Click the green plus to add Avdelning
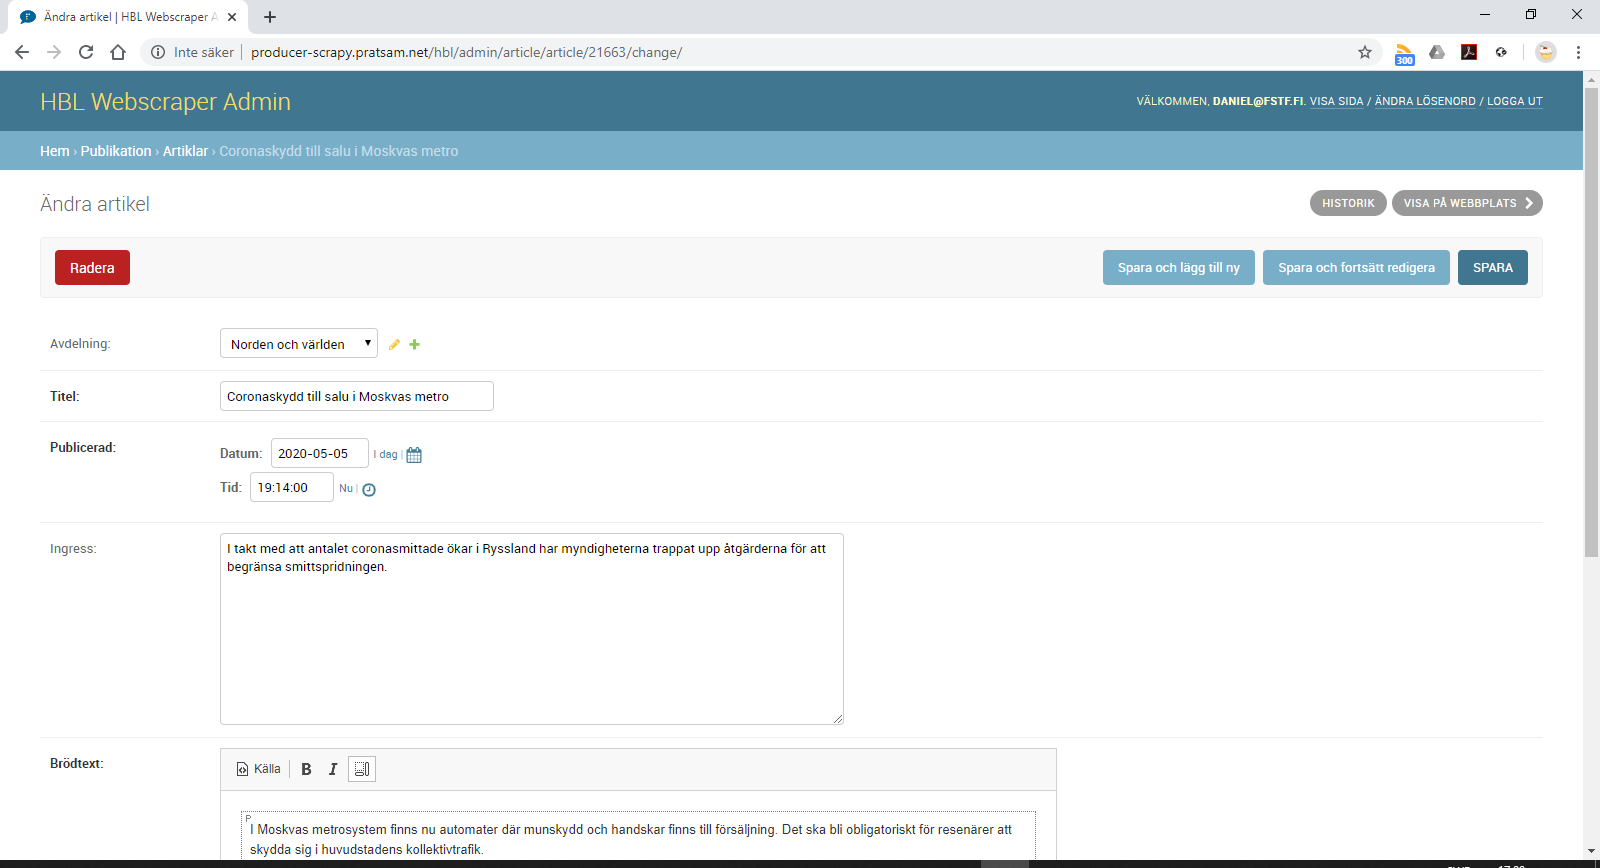 point(414,345)
